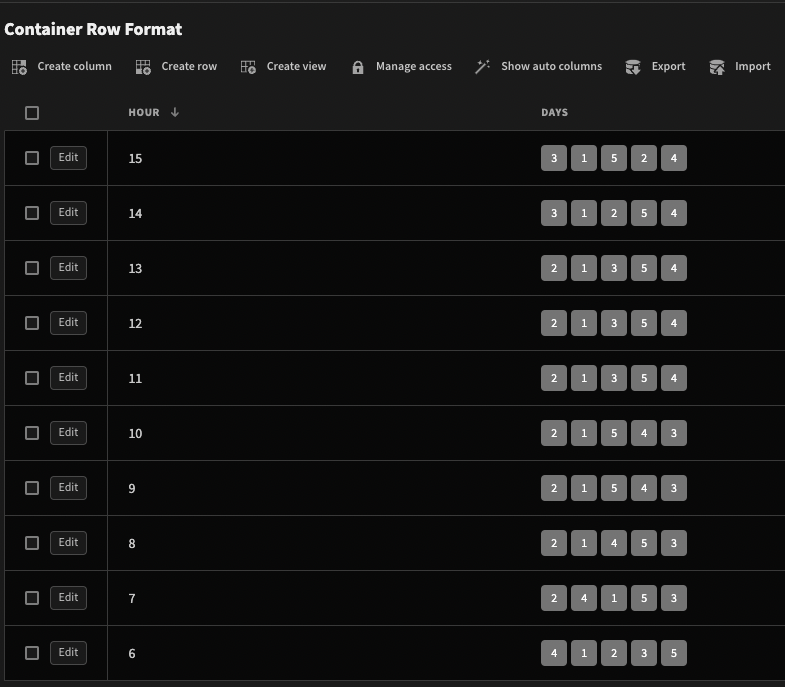Click the Show auto columns wand icon
The width and height of the screenshot is (785, 687).
point(483,67)
